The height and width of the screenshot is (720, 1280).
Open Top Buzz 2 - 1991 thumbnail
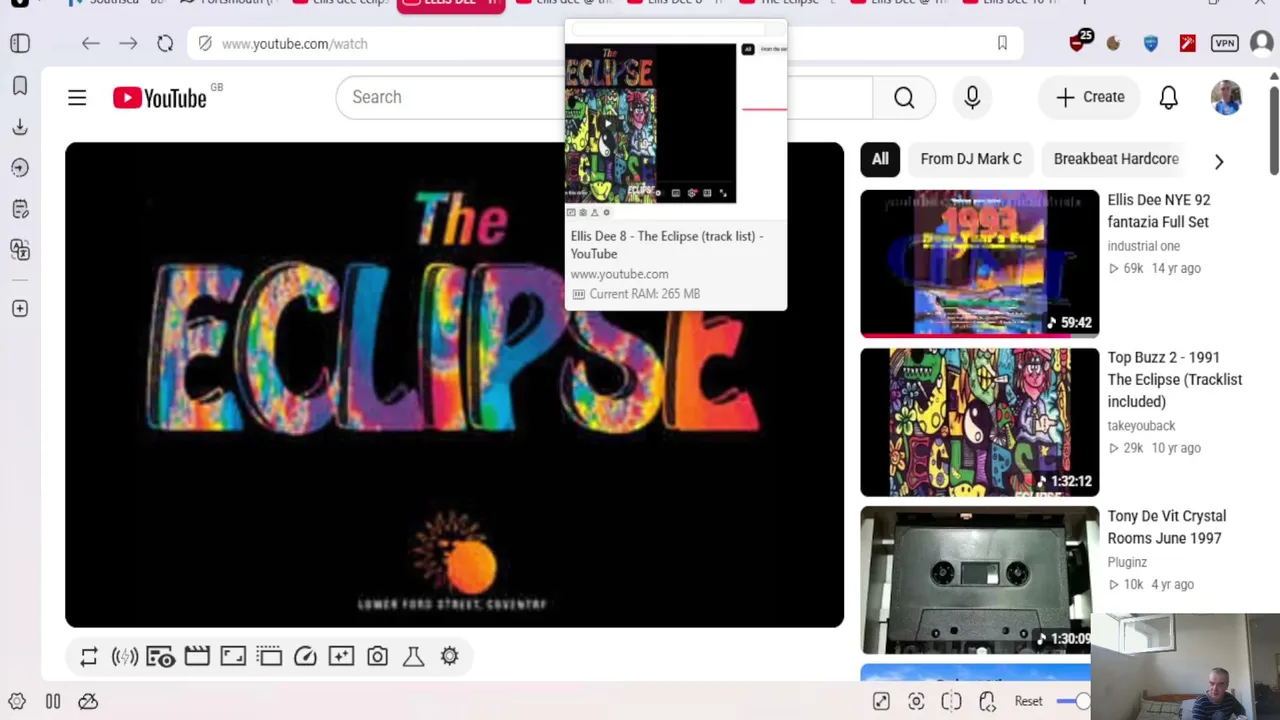pyautogui.click(x=980, y=422)
